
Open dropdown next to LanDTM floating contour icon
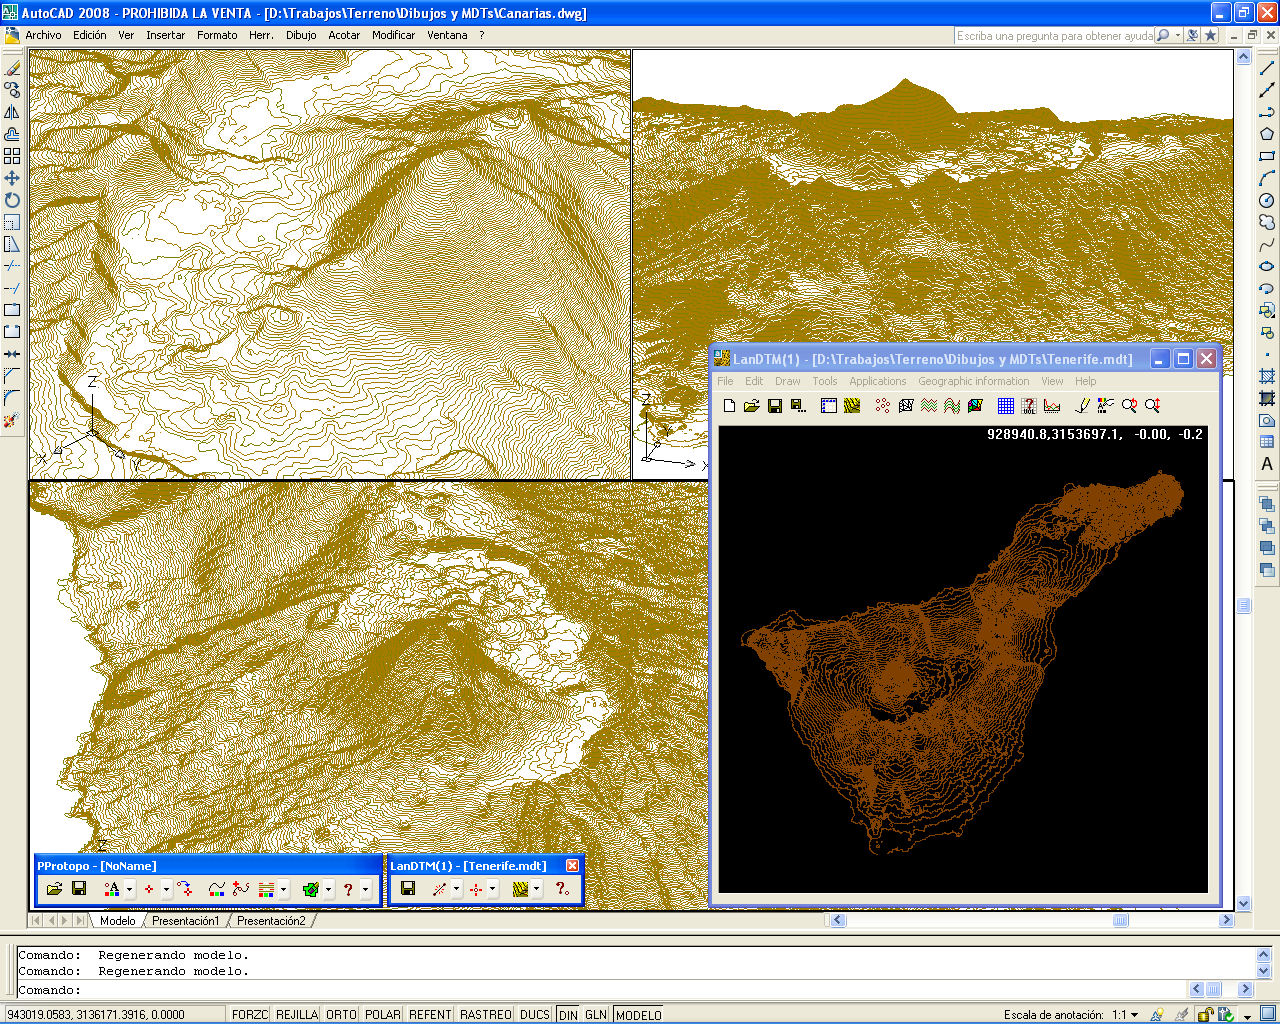click(x=537, y=889)
